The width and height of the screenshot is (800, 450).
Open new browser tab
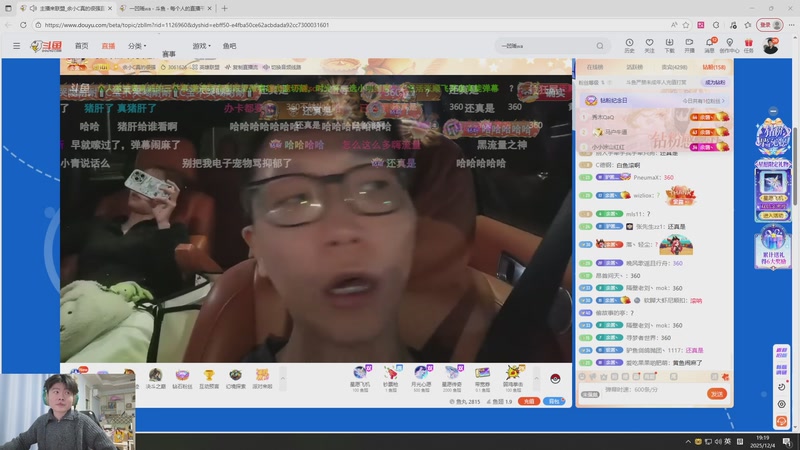pos(224,8)
